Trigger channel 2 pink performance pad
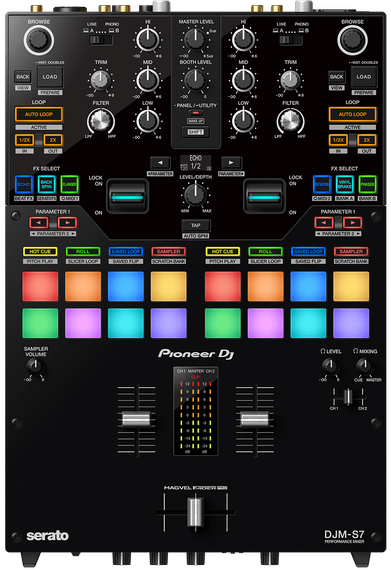The height and width of the screenshot is (570, 391). pyautogui.click(x=265, y=323)
